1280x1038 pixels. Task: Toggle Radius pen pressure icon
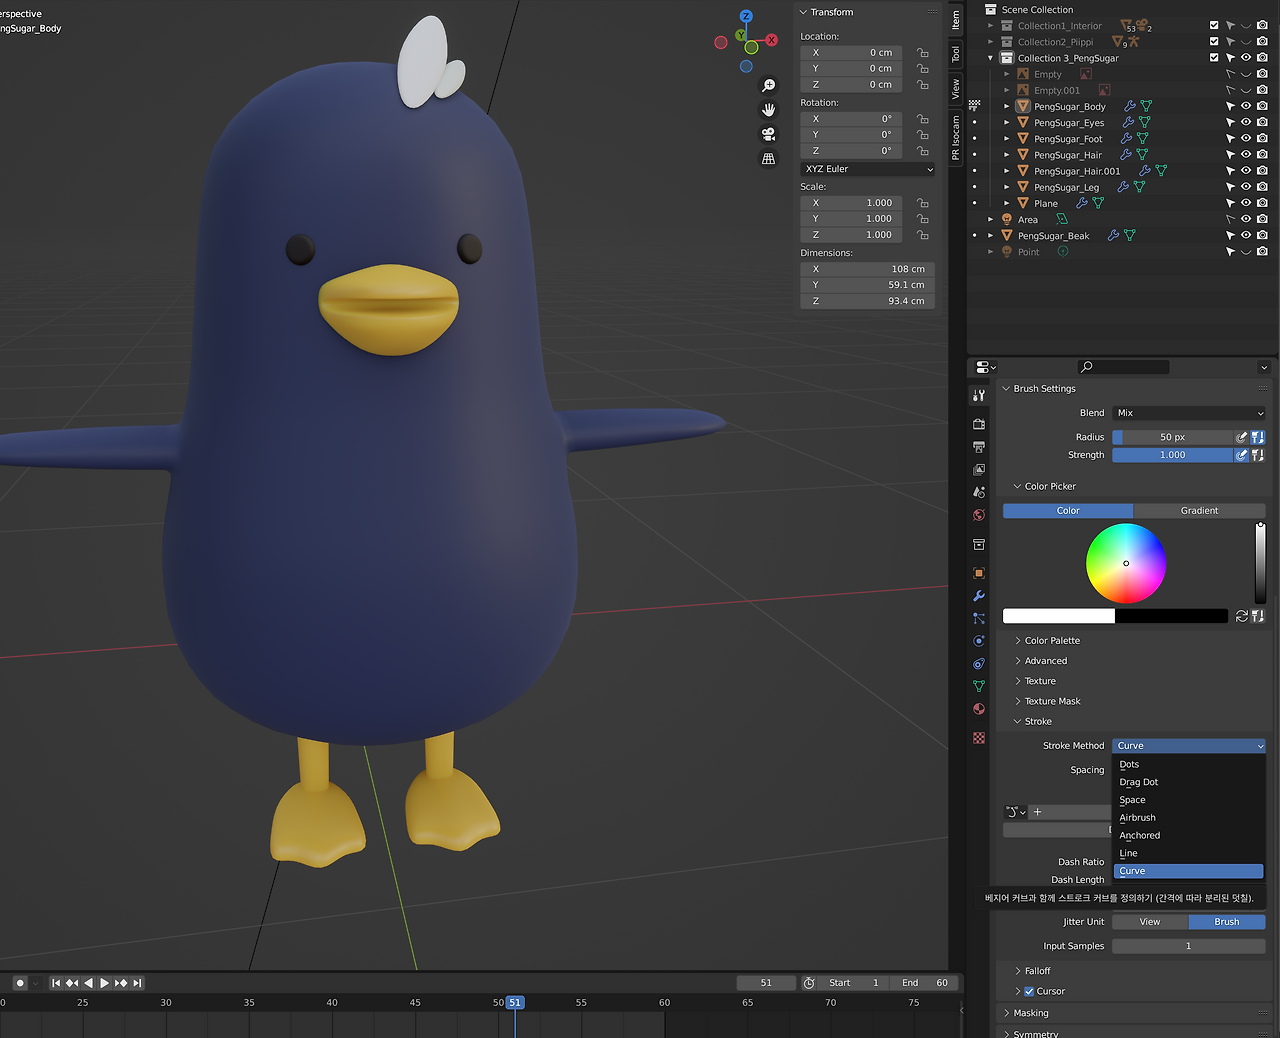coord(1242,437)
